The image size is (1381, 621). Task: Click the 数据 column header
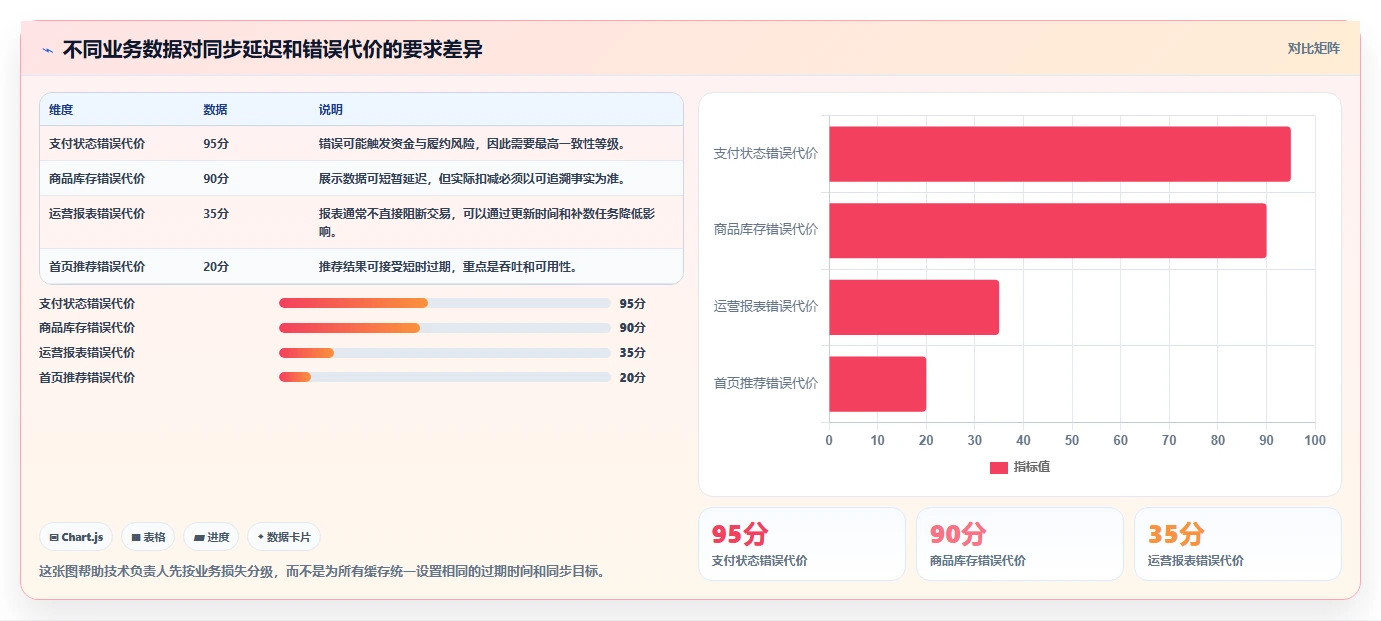click(x=215, y=110)
